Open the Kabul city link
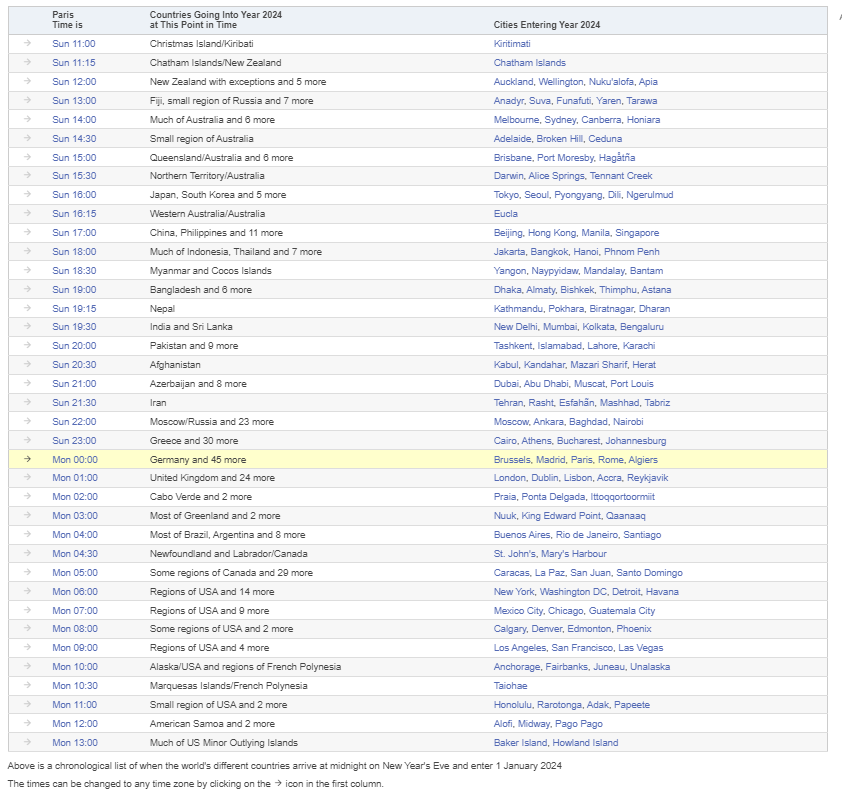Screen dimensions: 842x796 (x=506, y=365)
